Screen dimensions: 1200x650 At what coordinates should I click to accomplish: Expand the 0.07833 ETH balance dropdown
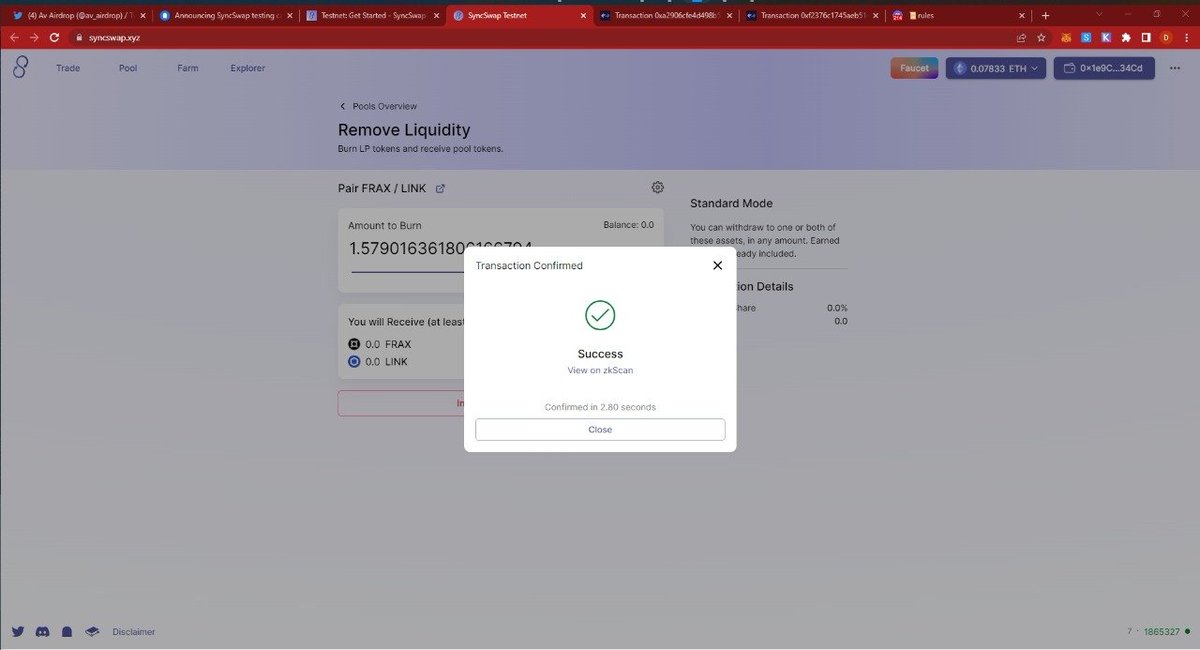coord(996,68)
